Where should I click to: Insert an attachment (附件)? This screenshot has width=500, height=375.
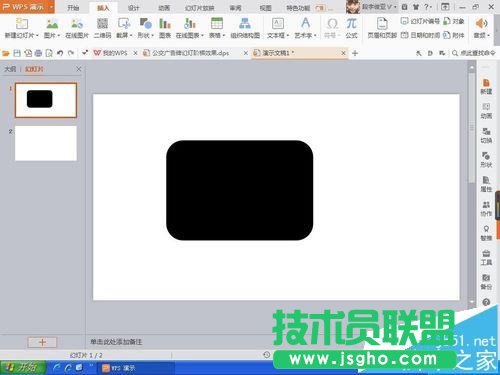454,35
